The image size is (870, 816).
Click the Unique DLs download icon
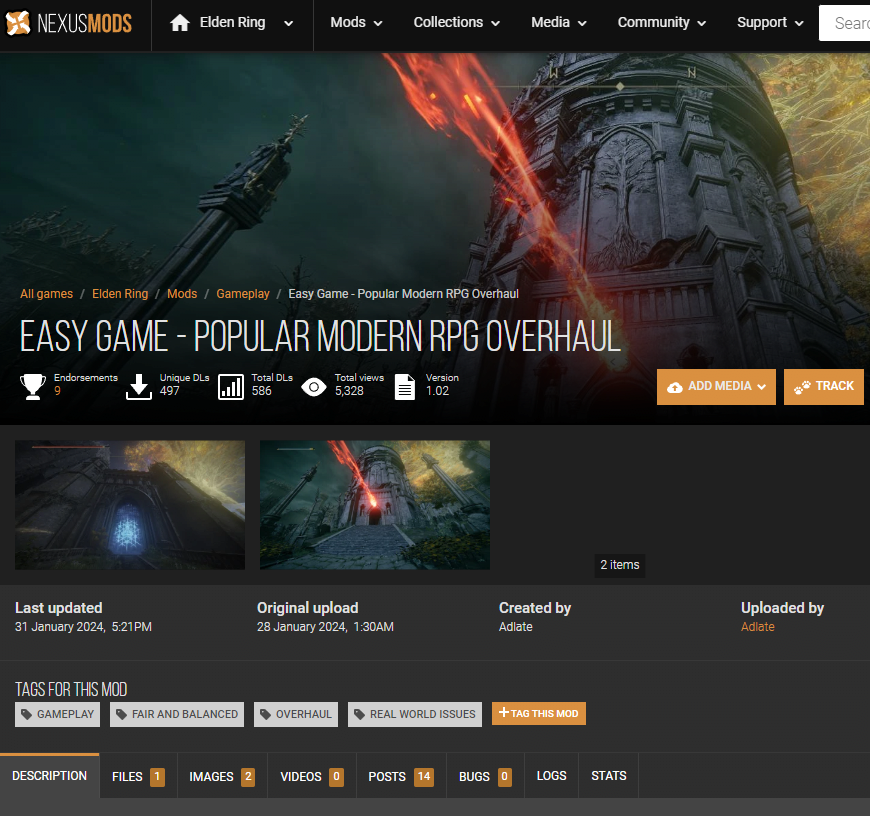click(139, 387)
